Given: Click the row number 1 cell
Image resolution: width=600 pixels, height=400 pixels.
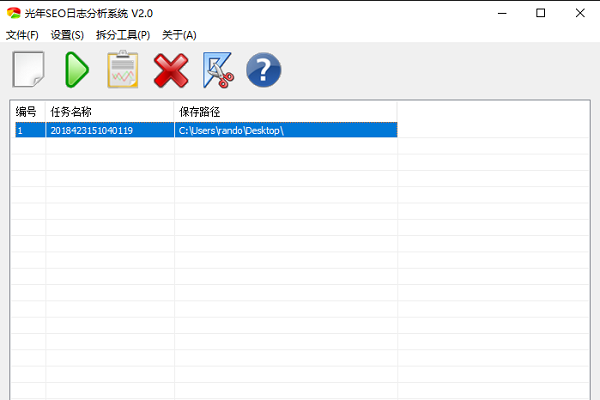Looking at the screenshot, I should coord(27,130).
